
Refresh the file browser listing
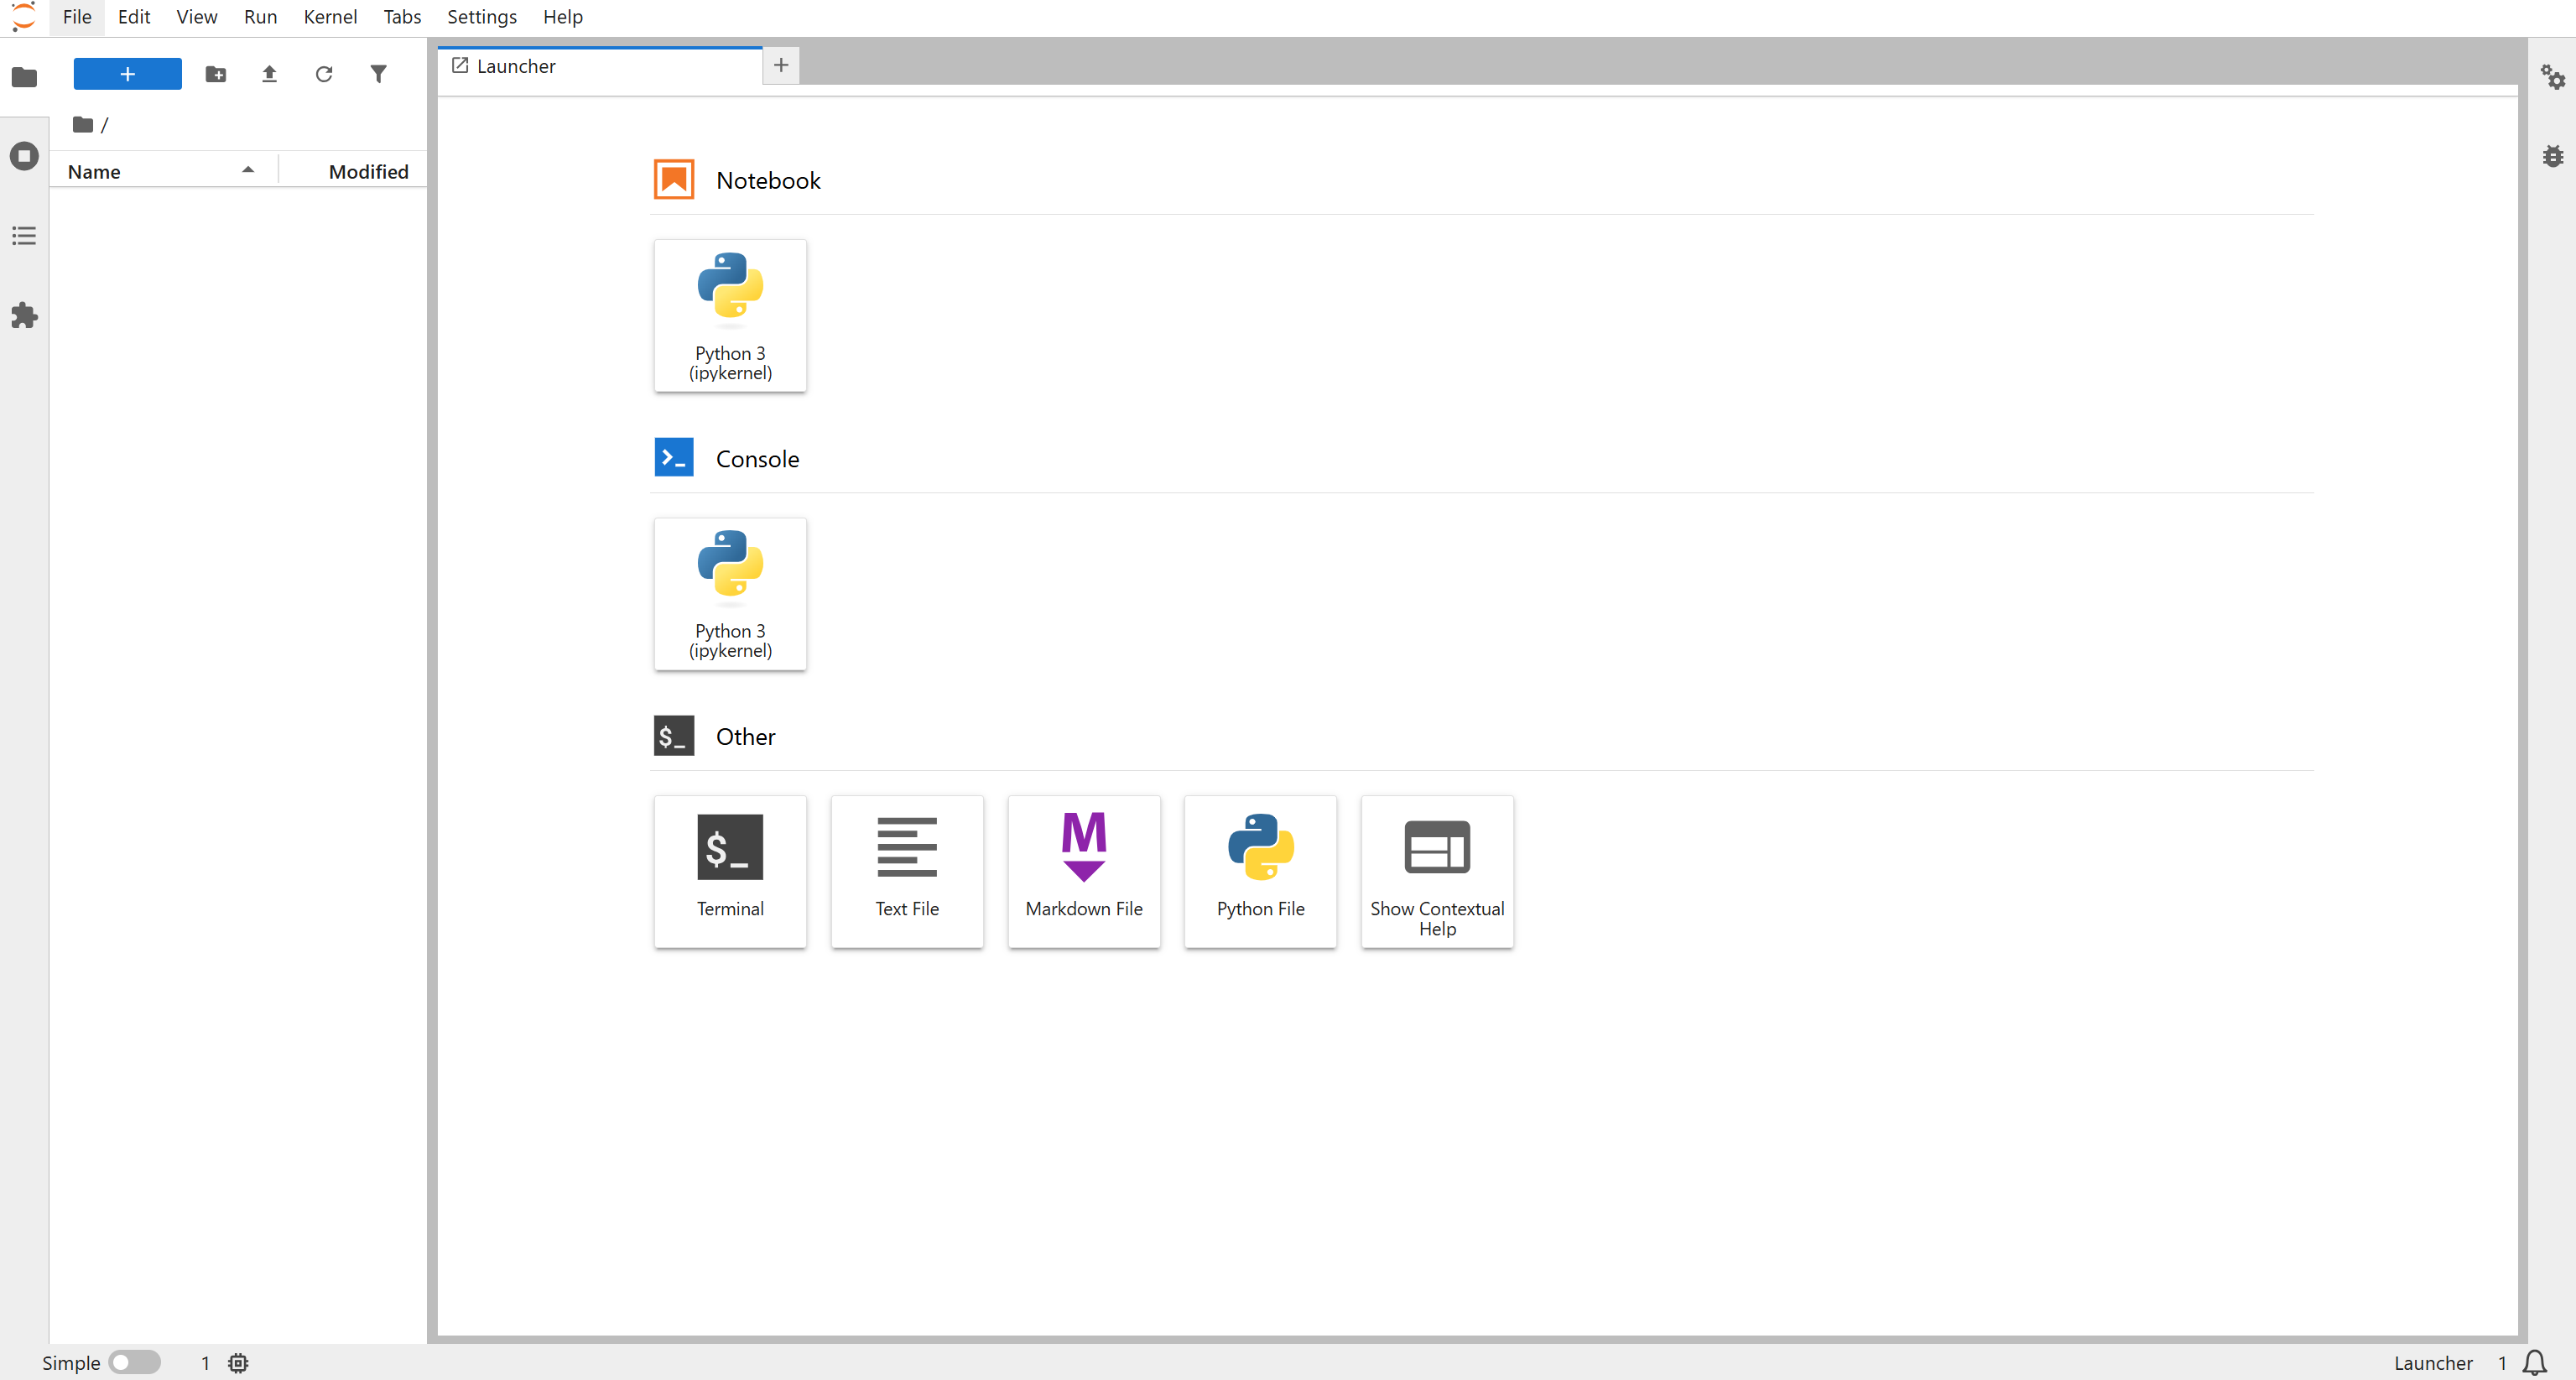324,74
